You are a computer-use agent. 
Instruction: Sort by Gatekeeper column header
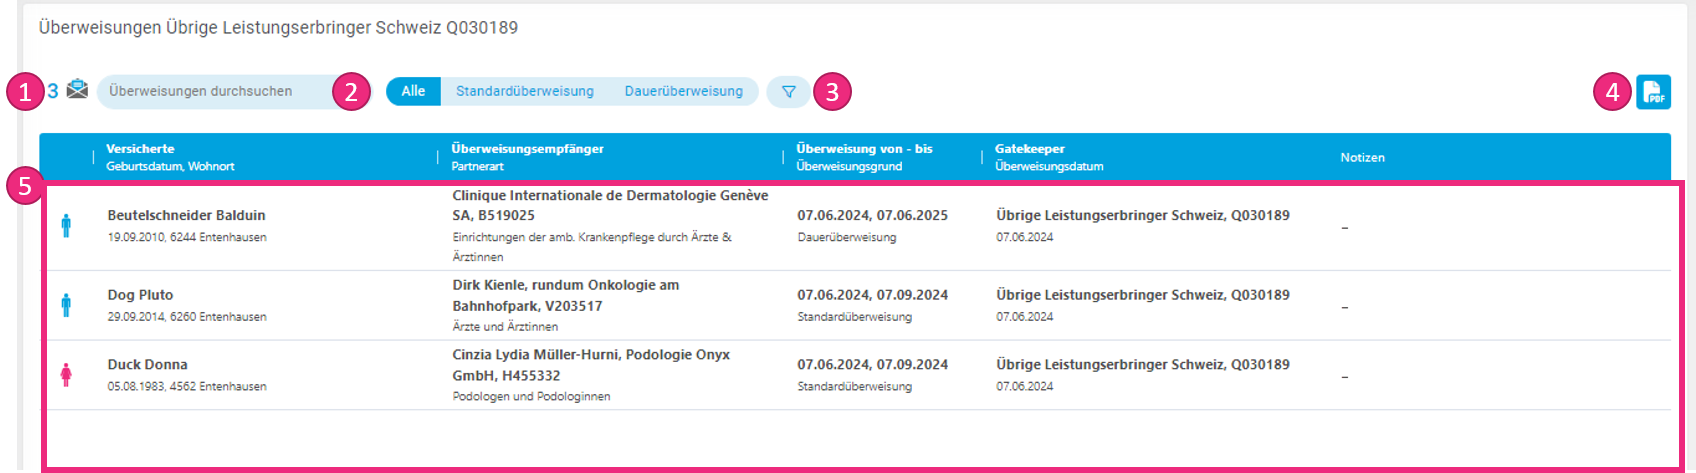(x=1030, y=148)
